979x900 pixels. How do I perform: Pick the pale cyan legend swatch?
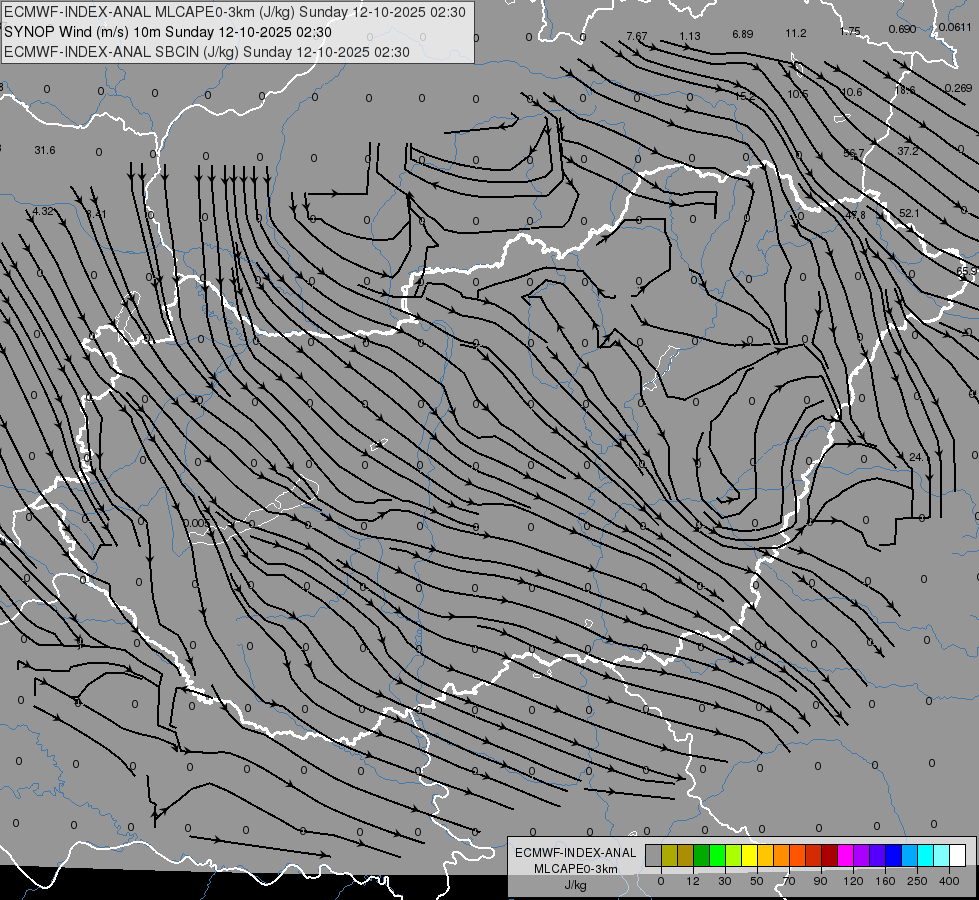[x=942, y=855]
